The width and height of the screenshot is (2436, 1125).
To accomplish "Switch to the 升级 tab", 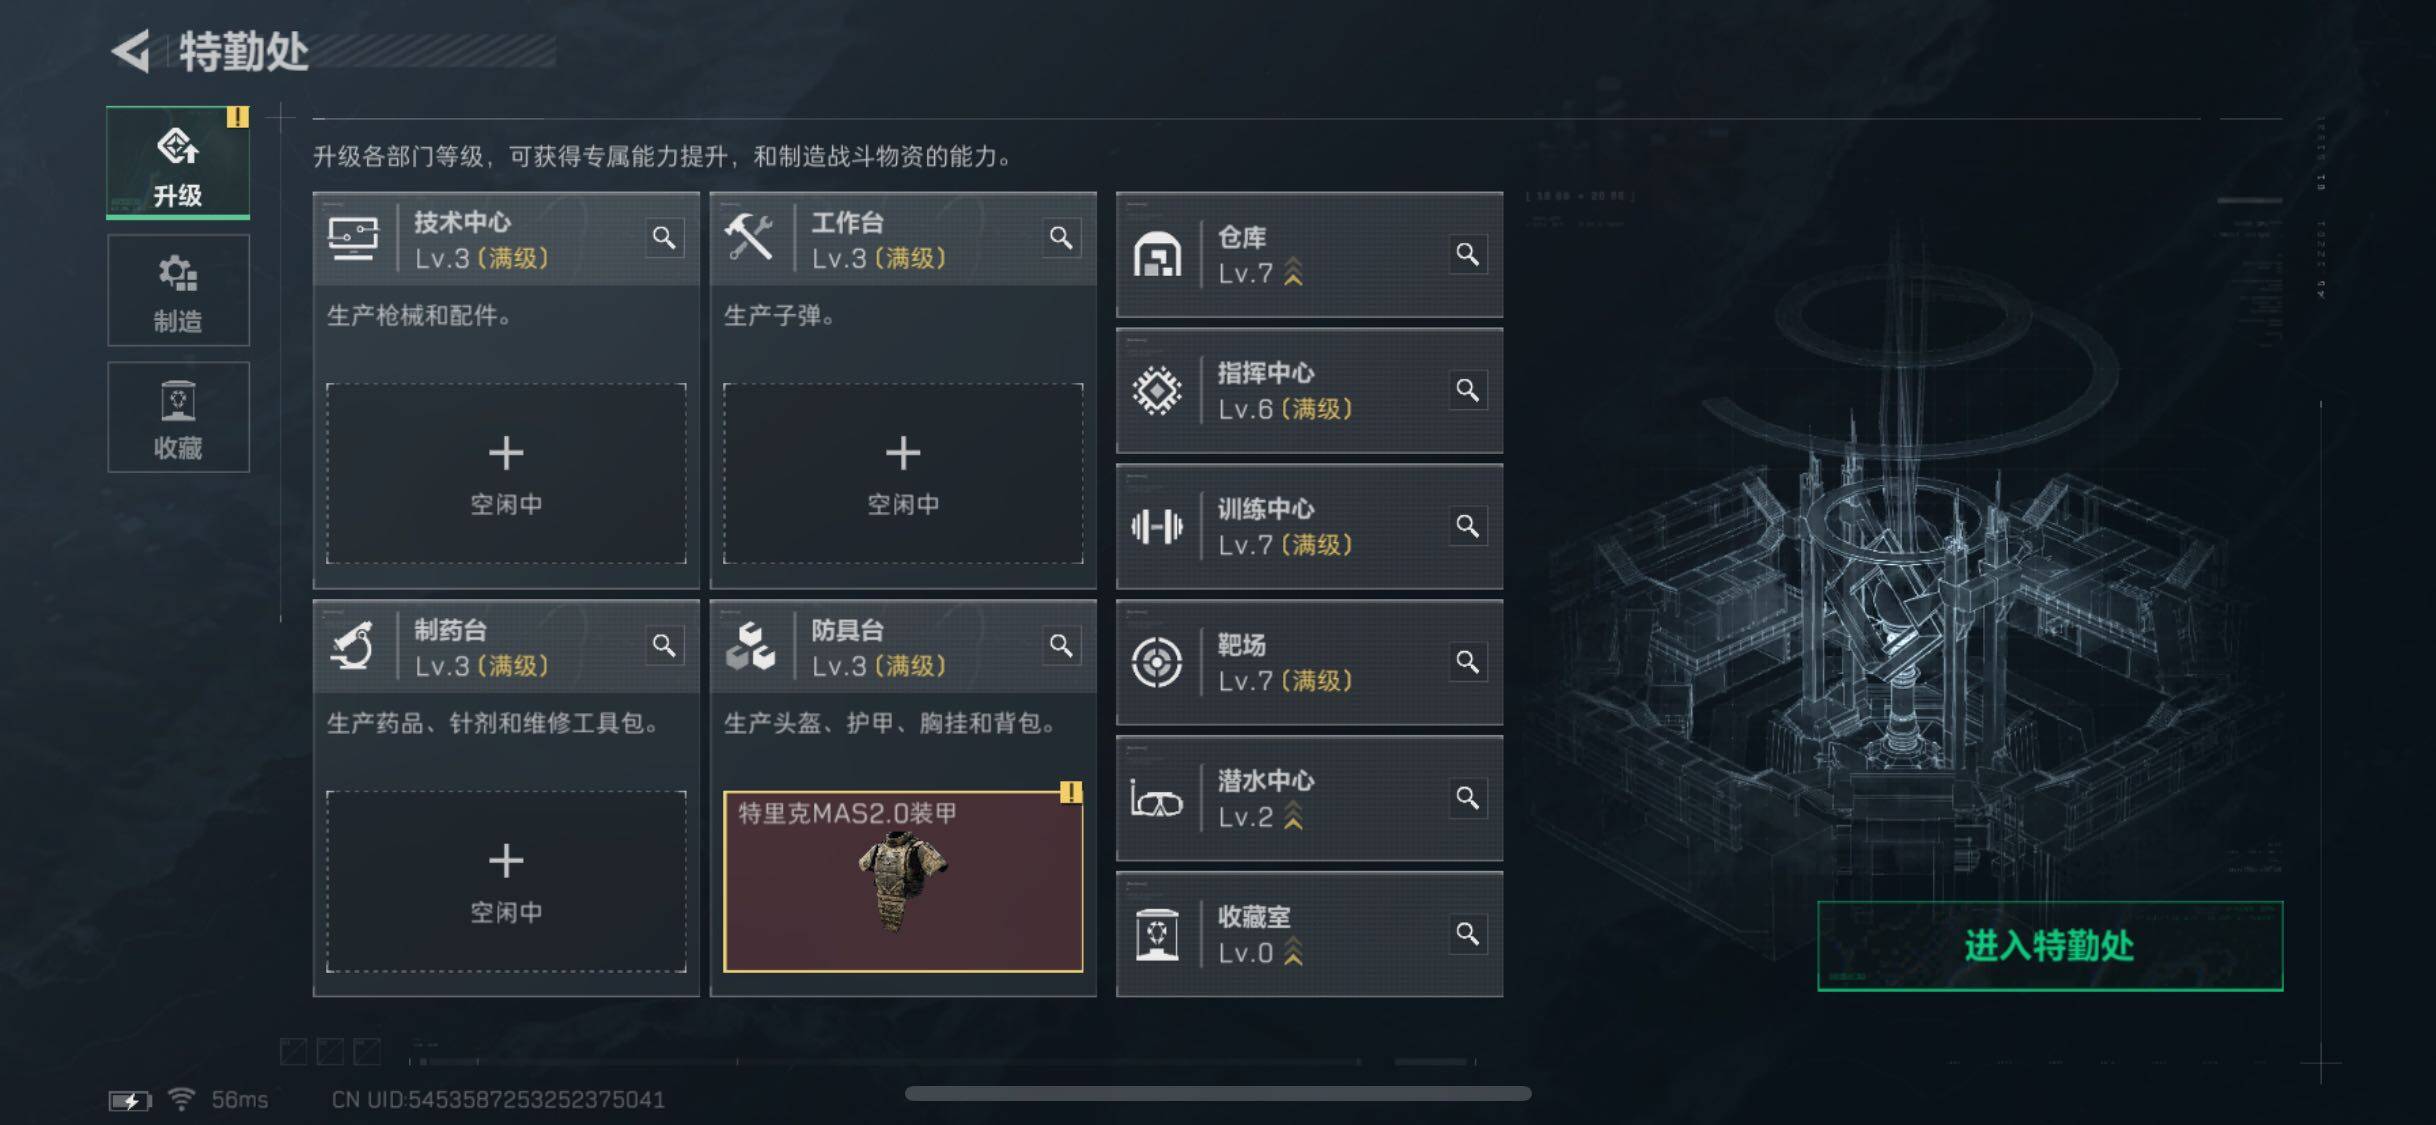I will pyautogui.click(x=178, y=163).
